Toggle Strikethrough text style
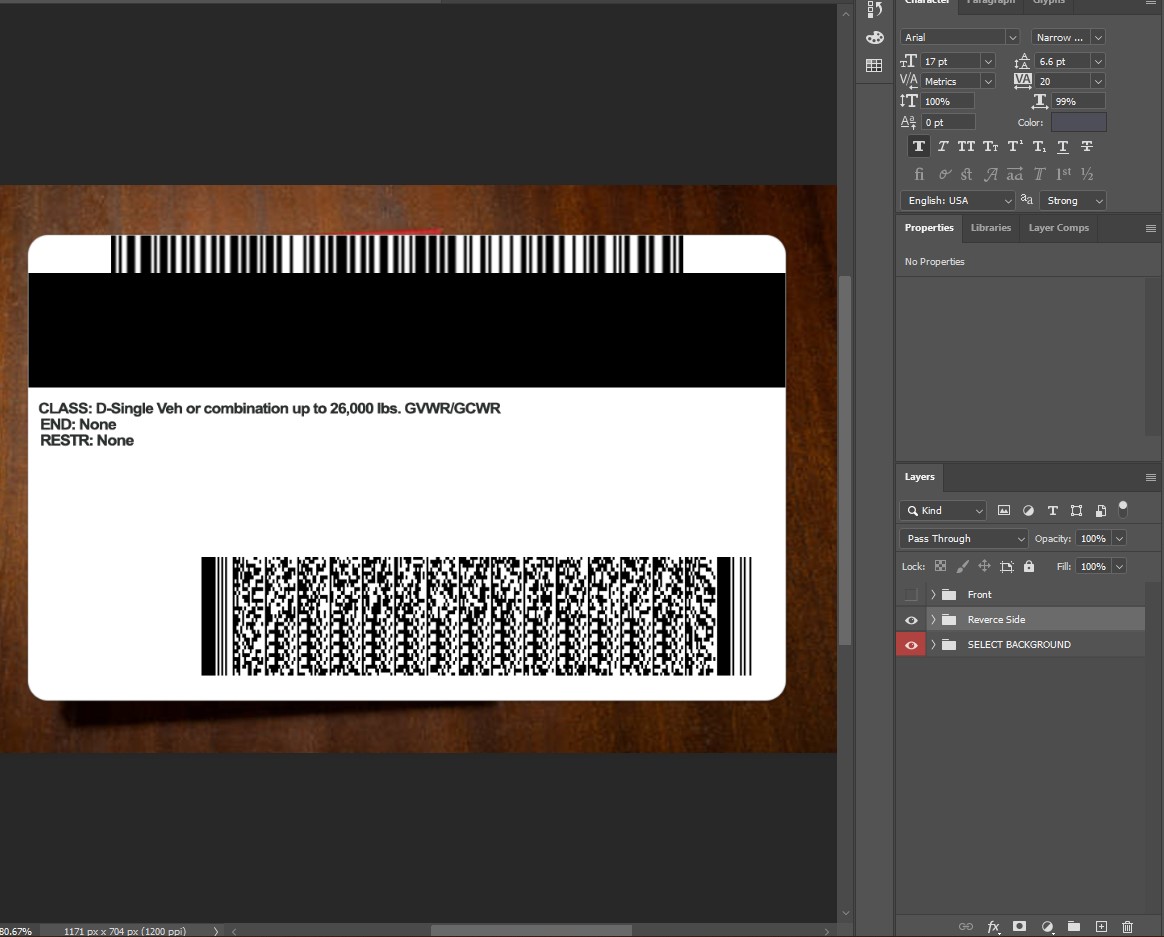Screen dimensions: 1164x937 pos(1087,146)
